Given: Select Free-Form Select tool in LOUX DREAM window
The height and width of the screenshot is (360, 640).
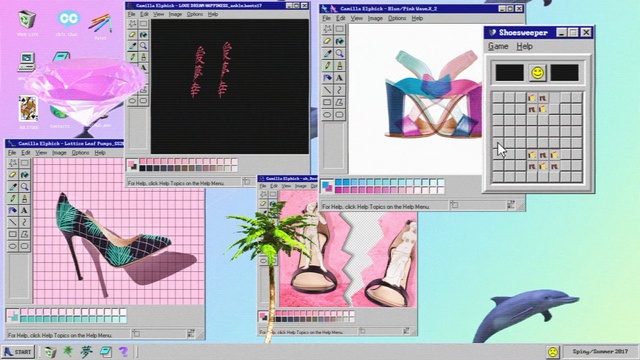Looking at the screenshot, I should 132,24.
